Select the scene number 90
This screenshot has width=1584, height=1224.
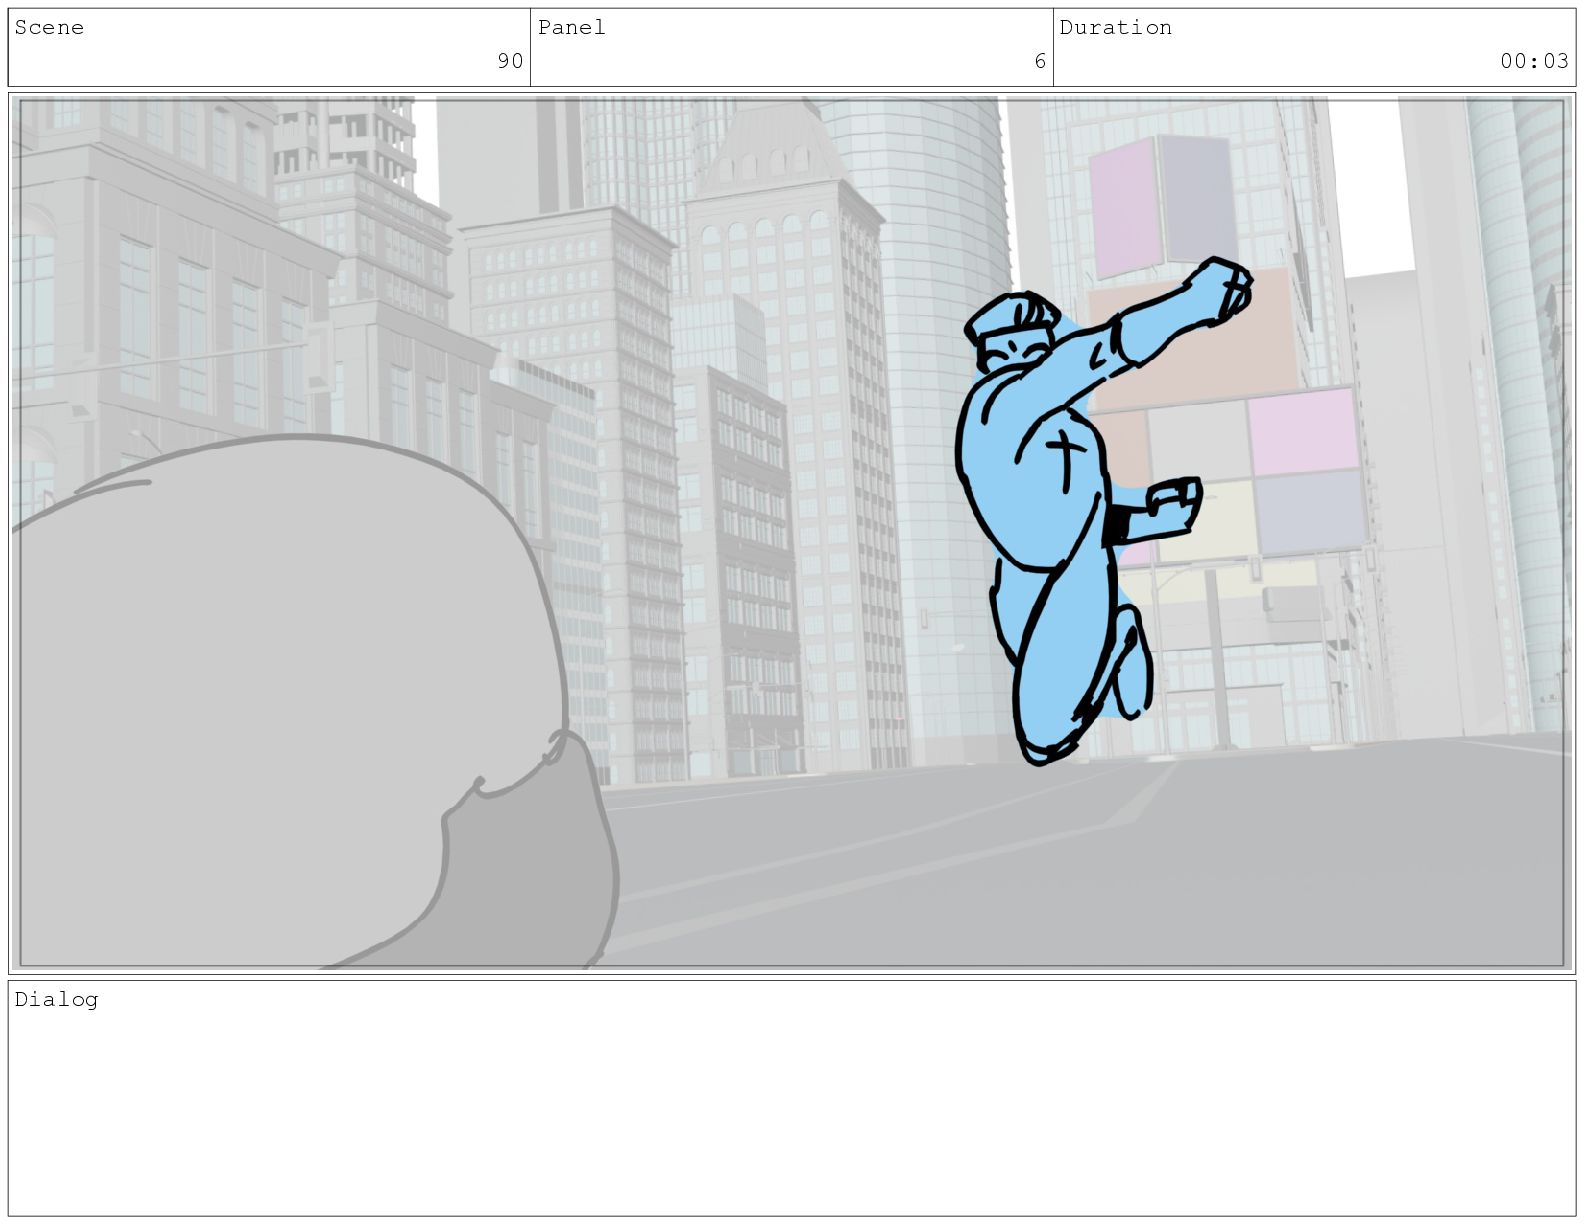(x=510, y=61)
